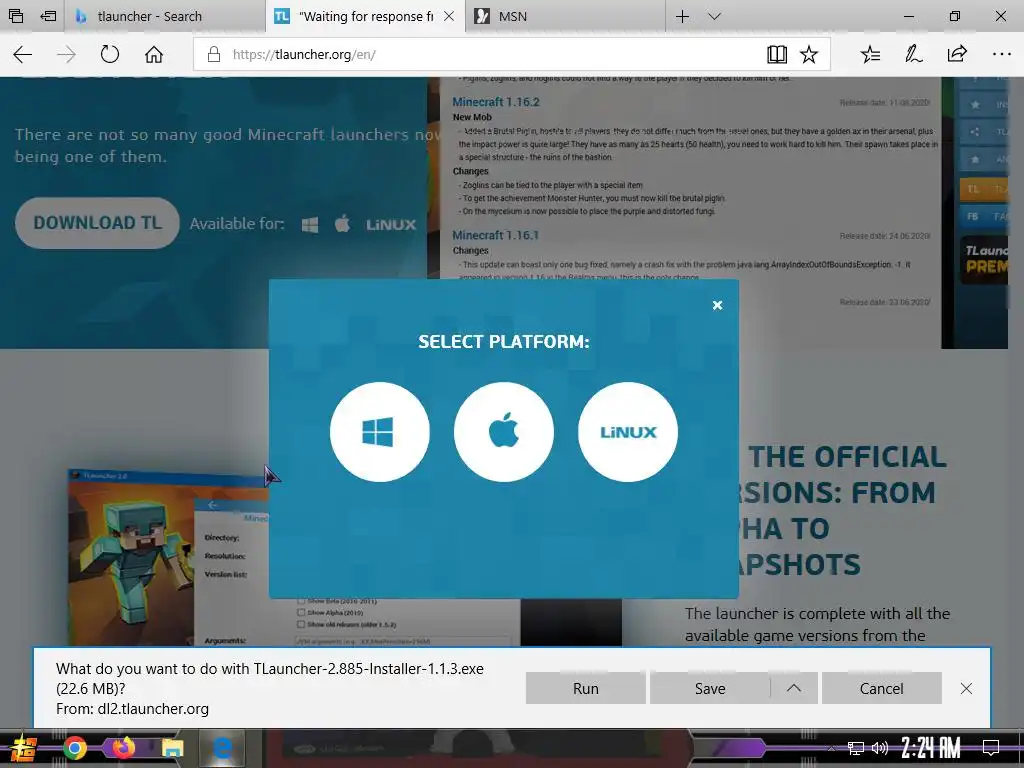
Task: Expand the Save options arrow
Action: pos(794,688)
